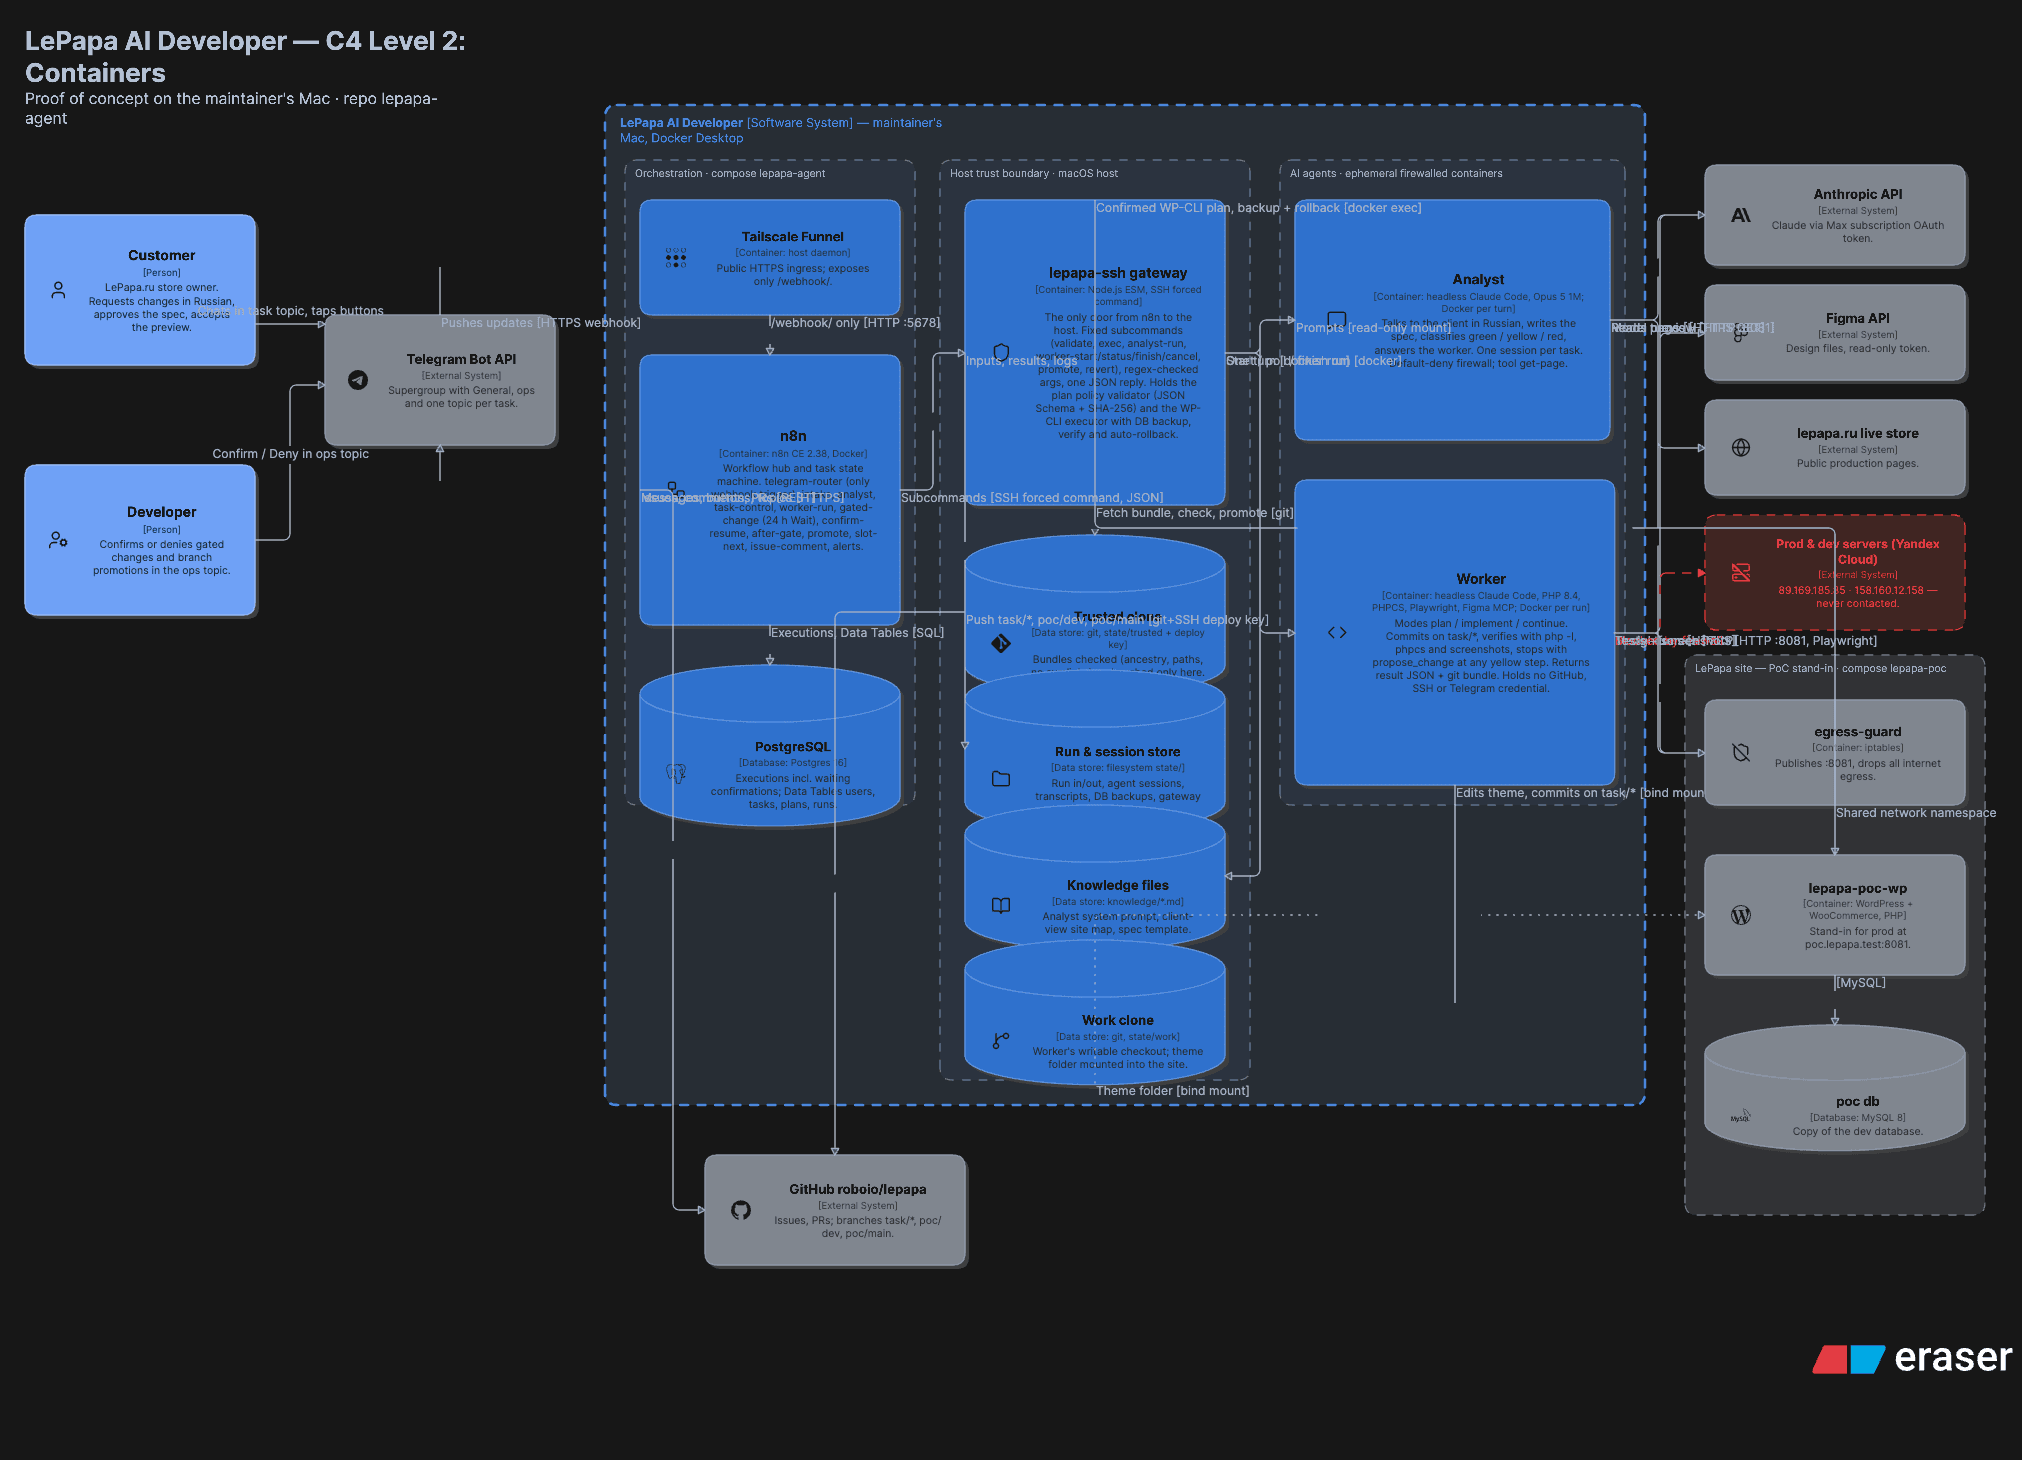Select the PostgreSQL database title
Viewport: 2022px width, 1460px height.
pyautogui.click(x=792, y=747)
